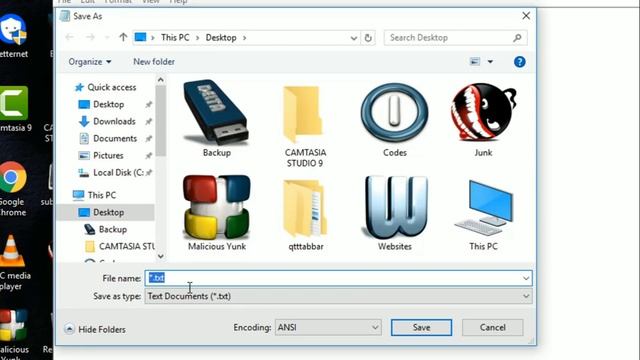Open the qtttabbar folder

point(305,214)
